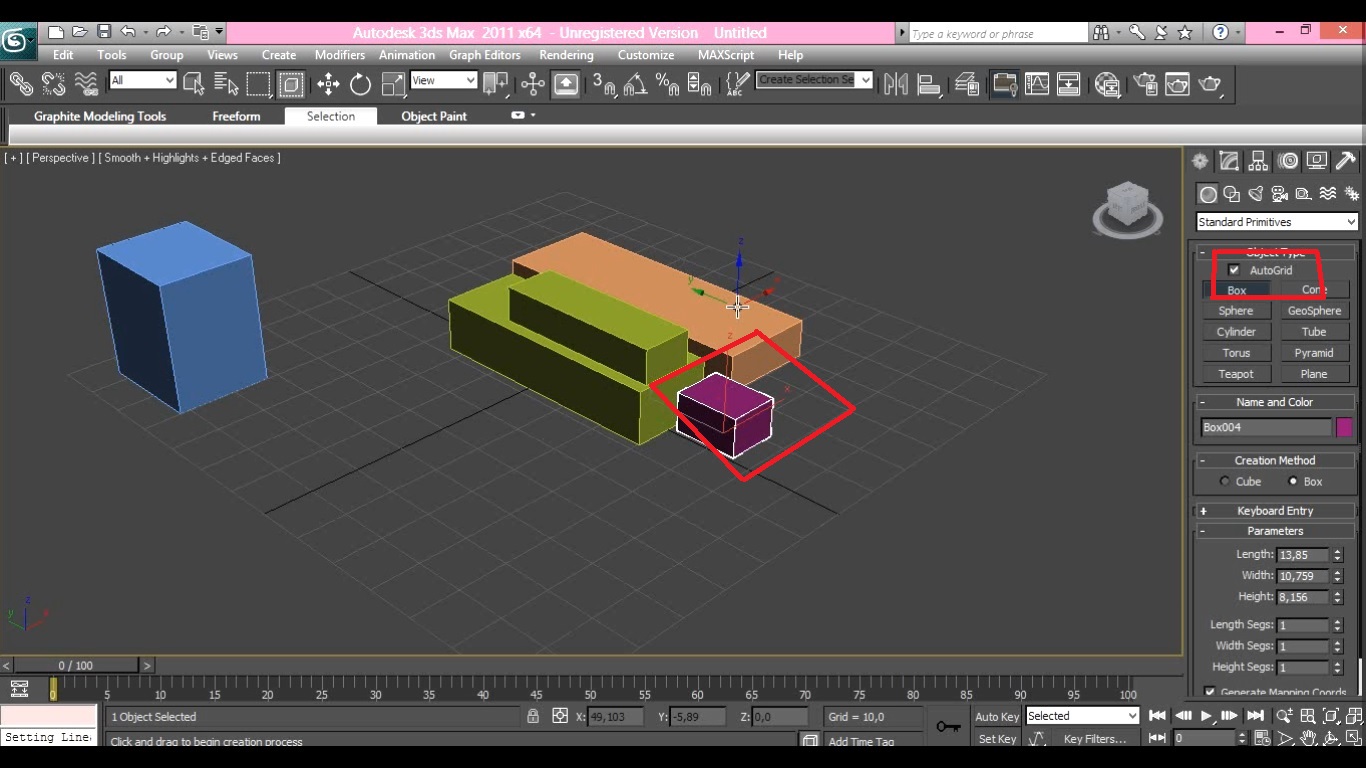Open the Create panel geometry icon
The height and width of the screenshot is (768, 1366).
[1209, 193]
